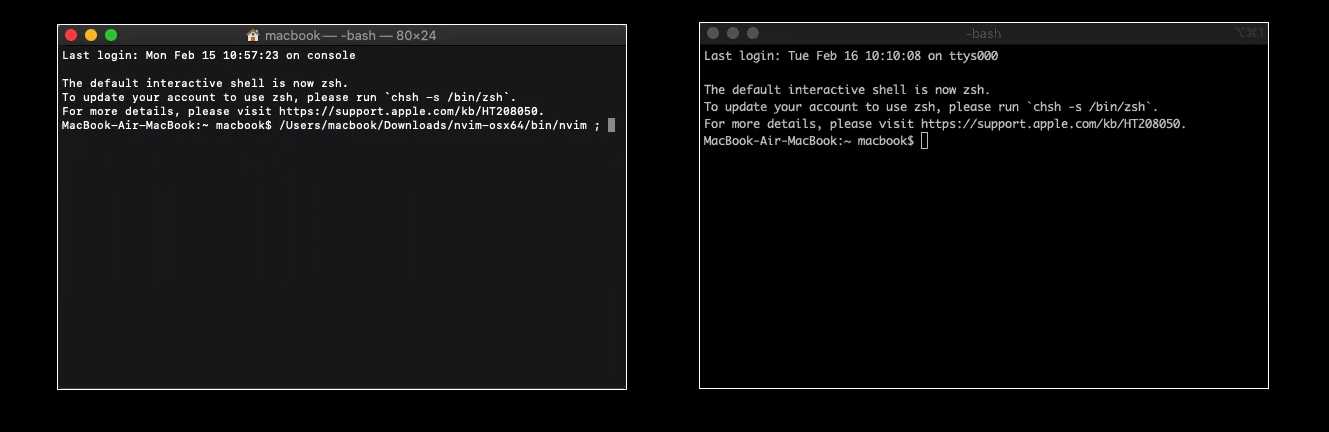Screen dimensions: 1329x432
Task: Click the hollow cursor at the inactive window's prompt
Action: pos(924,141)
